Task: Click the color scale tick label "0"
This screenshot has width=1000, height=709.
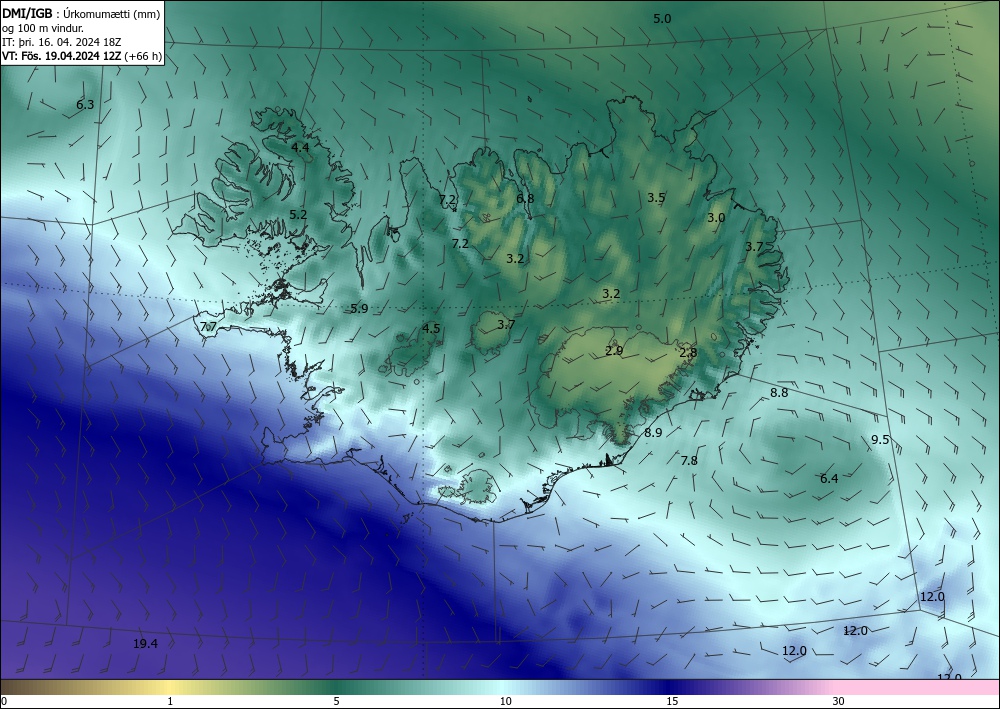Action: pyautogui.click(x=4, y=701)
